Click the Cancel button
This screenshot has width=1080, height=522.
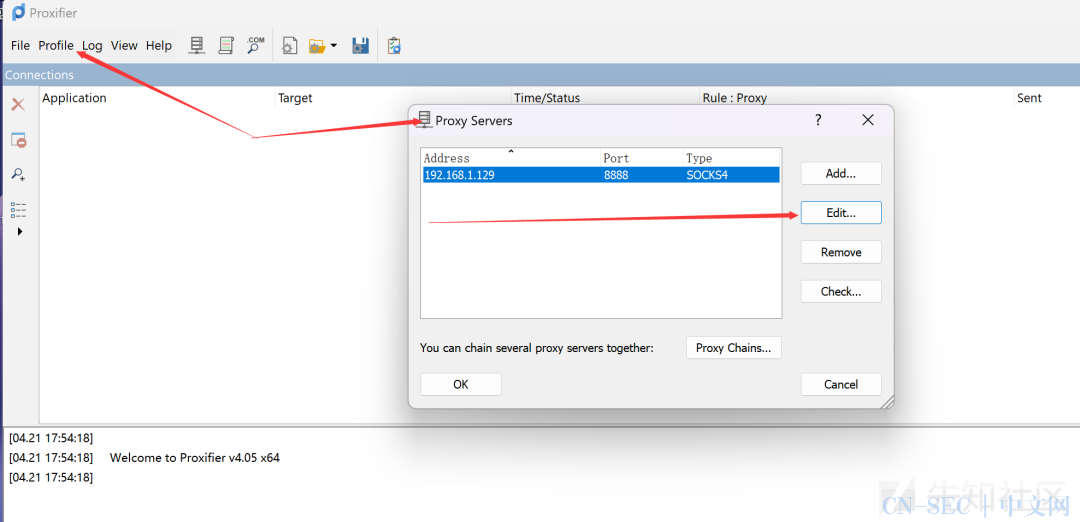841,384
